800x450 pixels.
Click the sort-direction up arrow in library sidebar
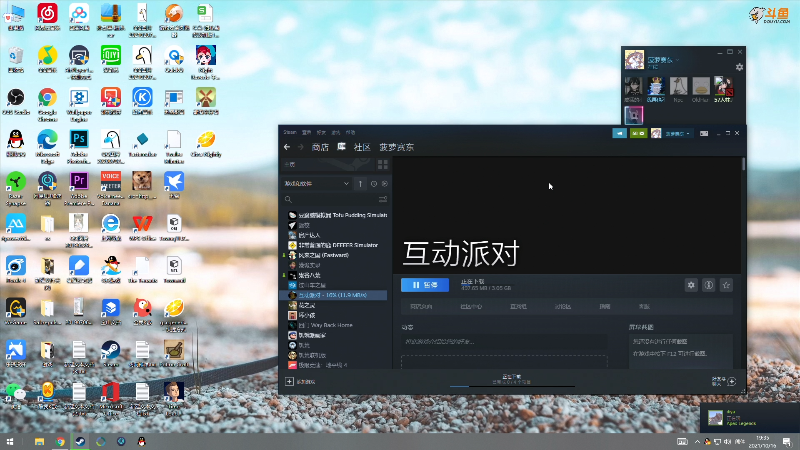[360, 184]
